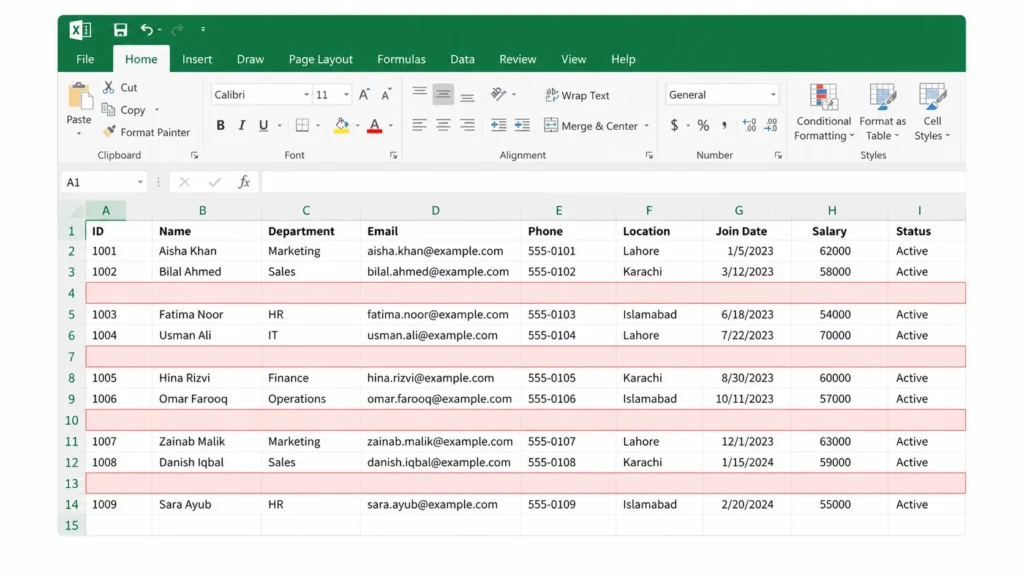The width and height of the screenshot is (1024, 576).
Task: Align text left
Action: coord(419,125)
